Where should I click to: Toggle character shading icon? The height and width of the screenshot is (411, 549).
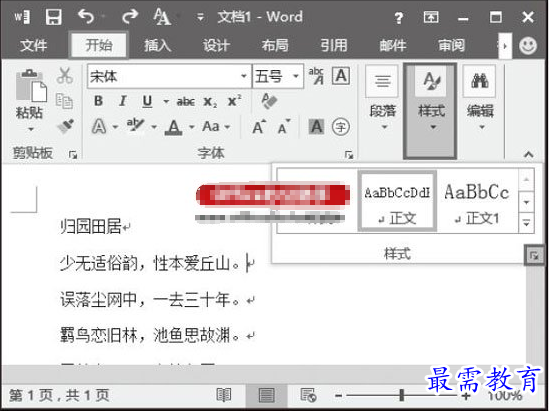[x=316, y=126]
